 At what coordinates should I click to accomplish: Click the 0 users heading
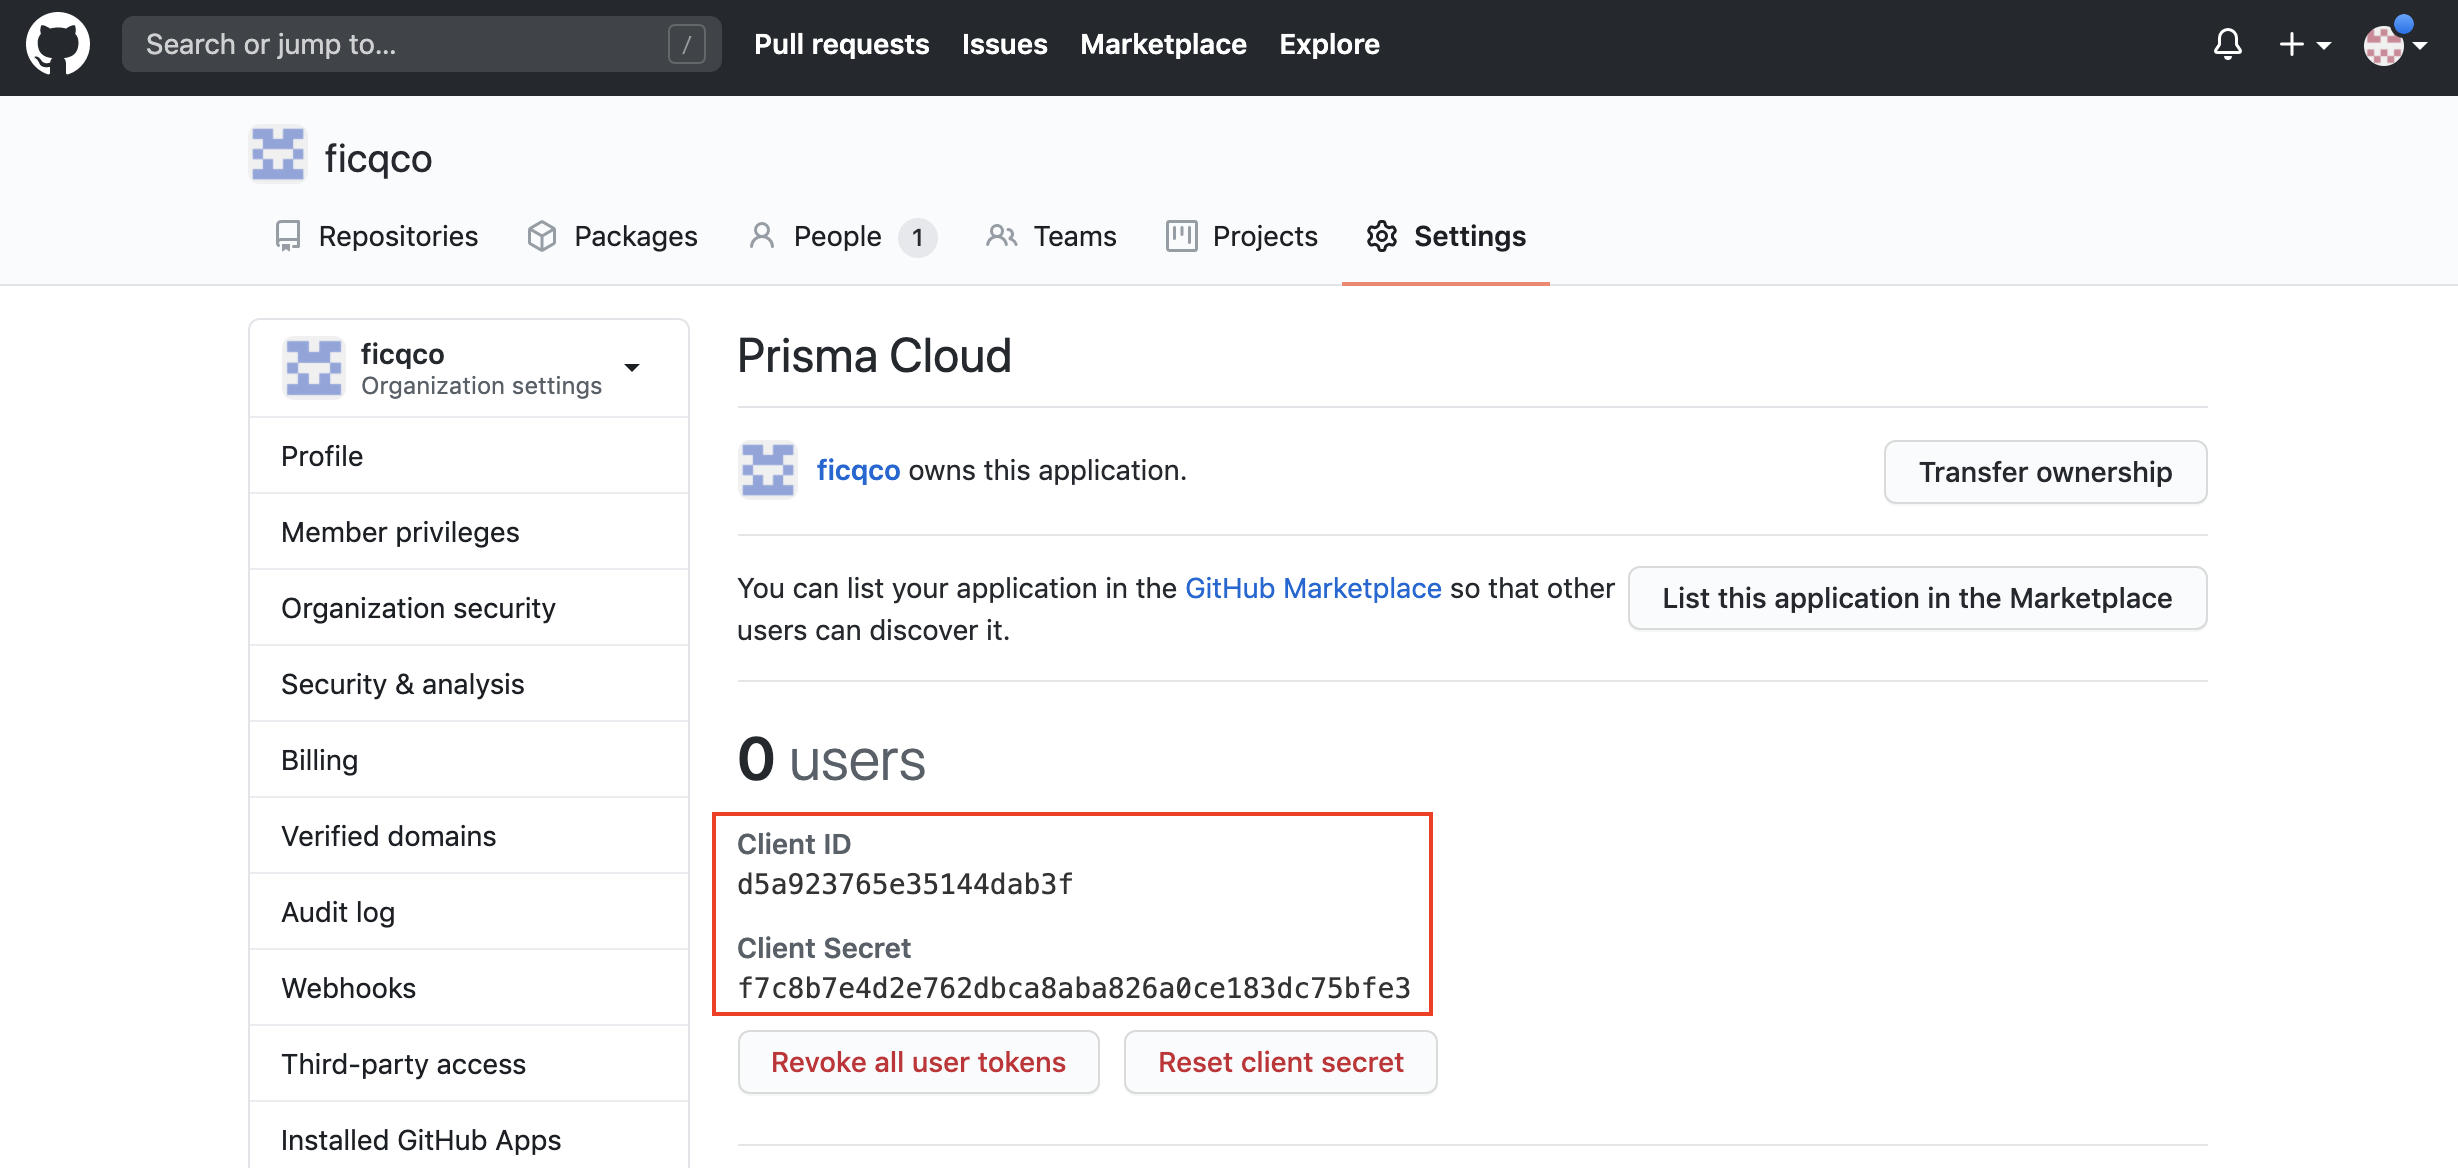point(831,760)
